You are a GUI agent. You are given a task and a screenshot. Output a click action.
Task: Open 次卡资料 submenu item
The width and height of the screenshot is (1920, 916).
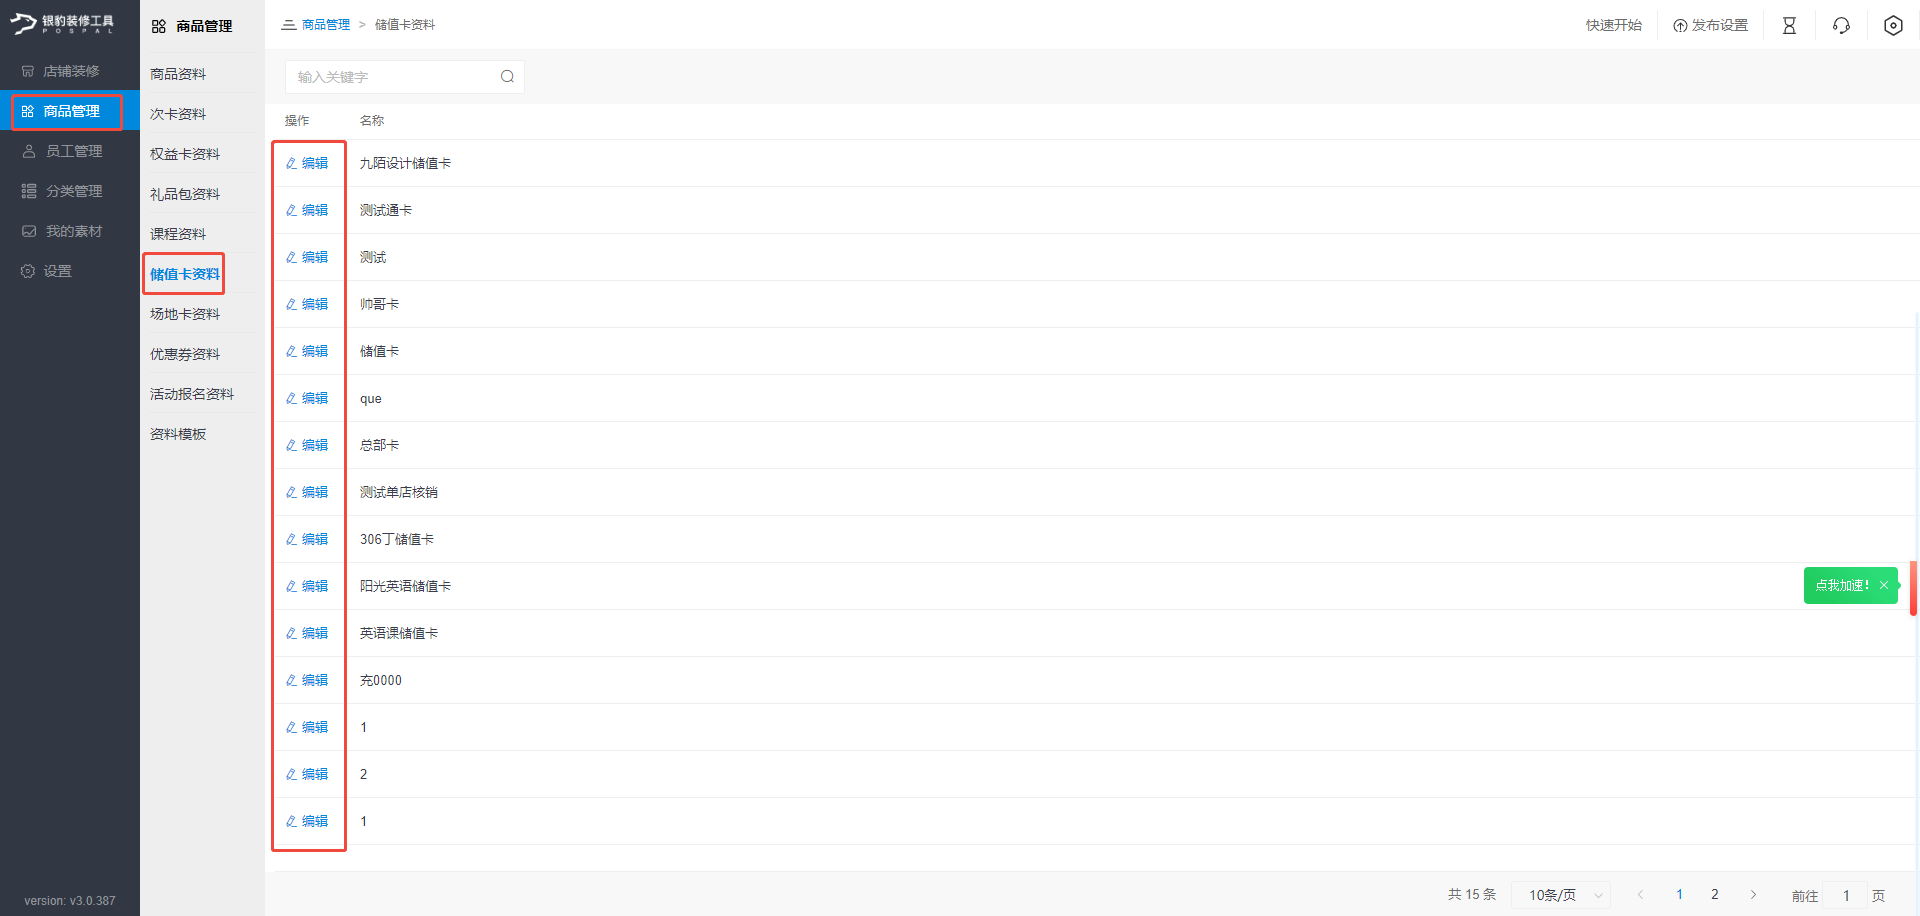[x=178, y=114]
